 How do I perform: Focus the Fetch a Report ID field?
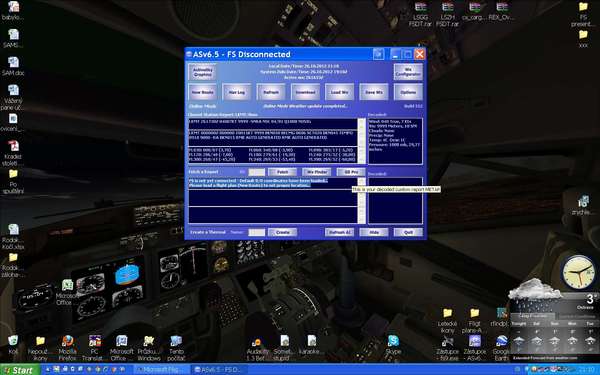(x=256, y=172)
